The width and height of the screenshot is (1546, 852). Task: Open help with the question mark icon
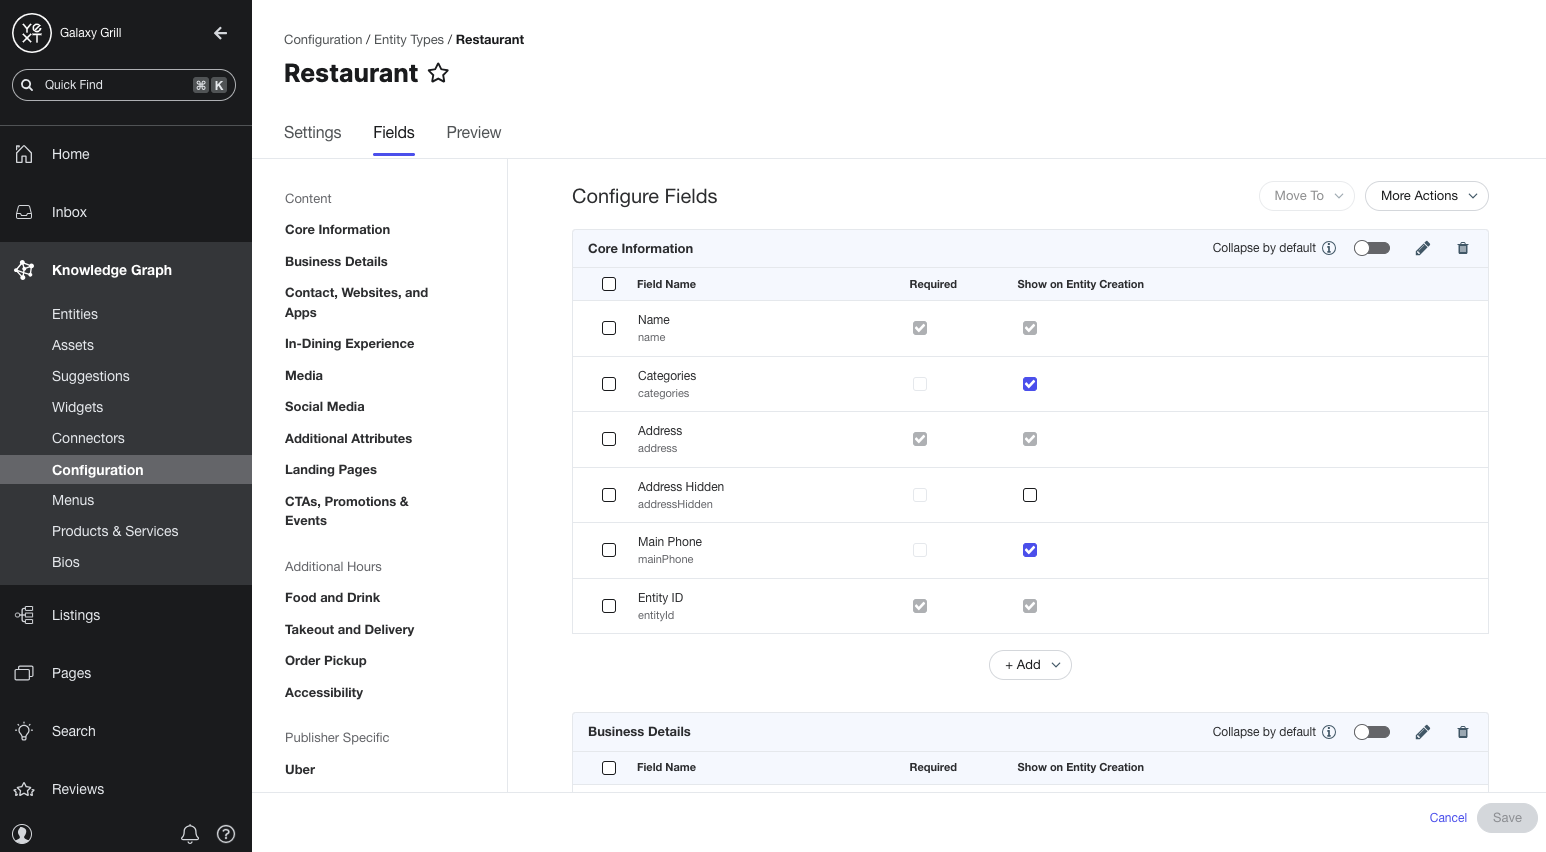tap(226, 833)
